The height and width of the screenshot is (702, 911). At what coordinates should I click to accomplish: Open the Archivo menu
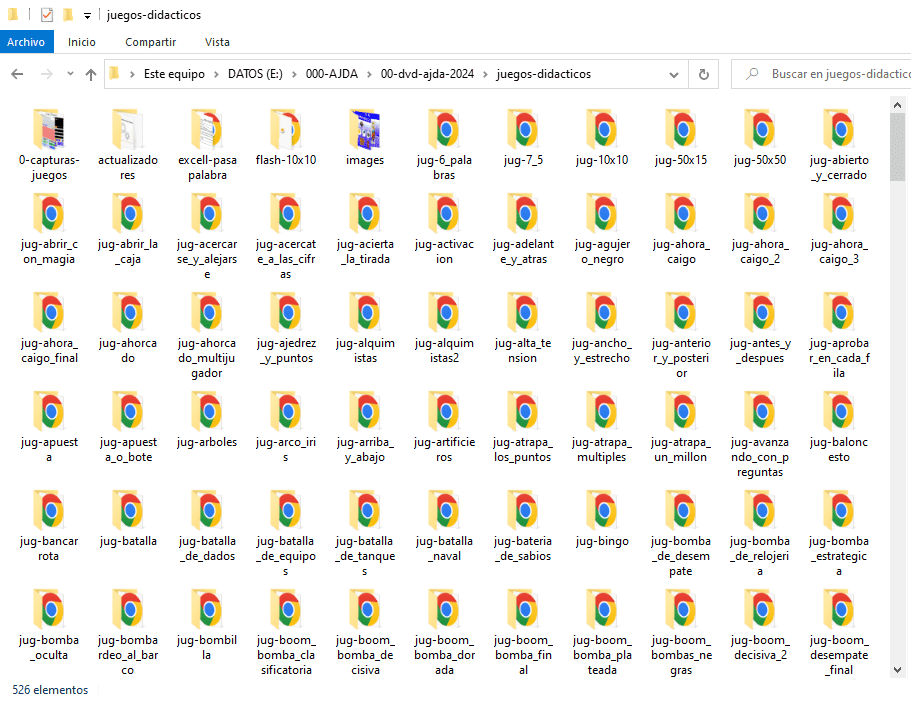pos(26,42)
